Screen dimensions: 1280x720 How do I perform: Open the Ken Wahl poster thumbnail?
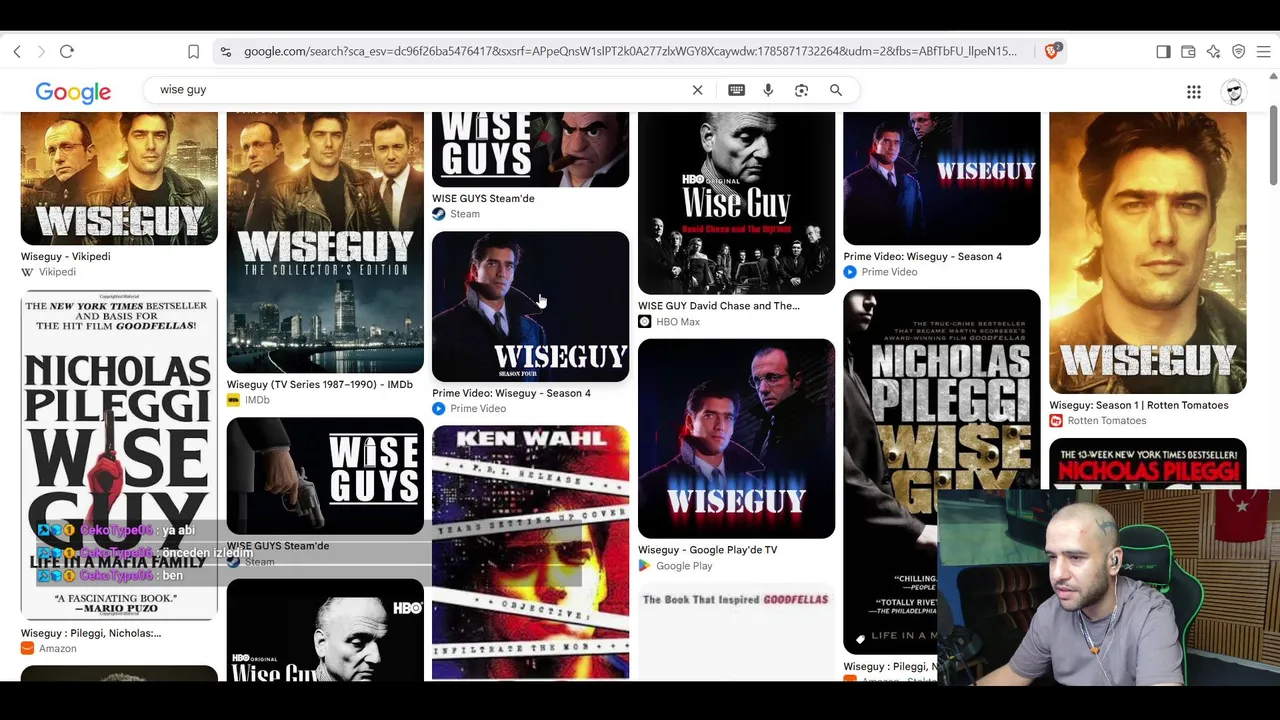[530, 552]
